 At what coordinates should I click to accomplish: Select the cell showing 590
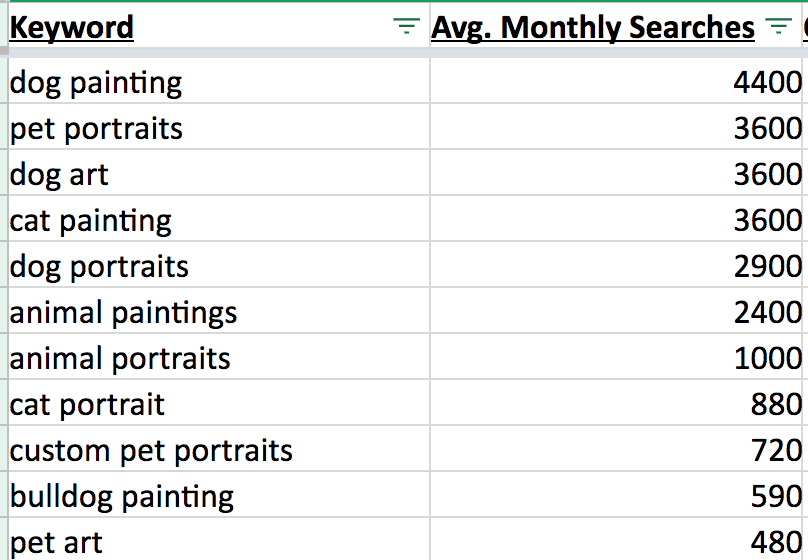616,495
